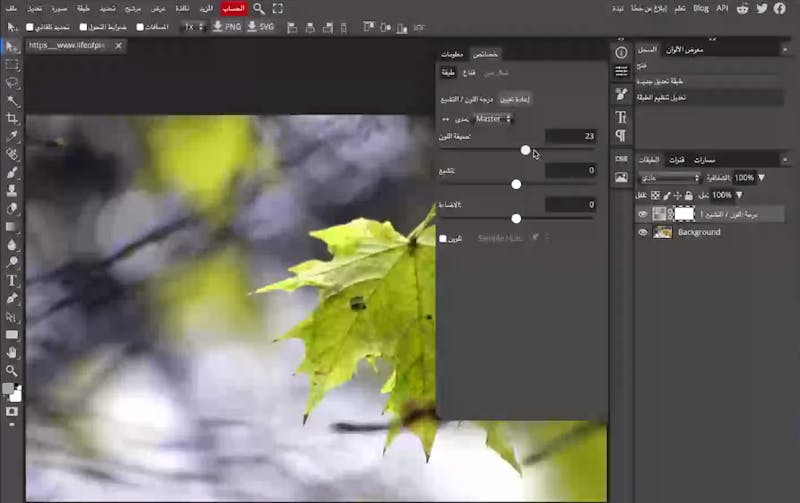Open the Info panel icon
The width and height of the screenshot is (800, 503).
[621, 52]
